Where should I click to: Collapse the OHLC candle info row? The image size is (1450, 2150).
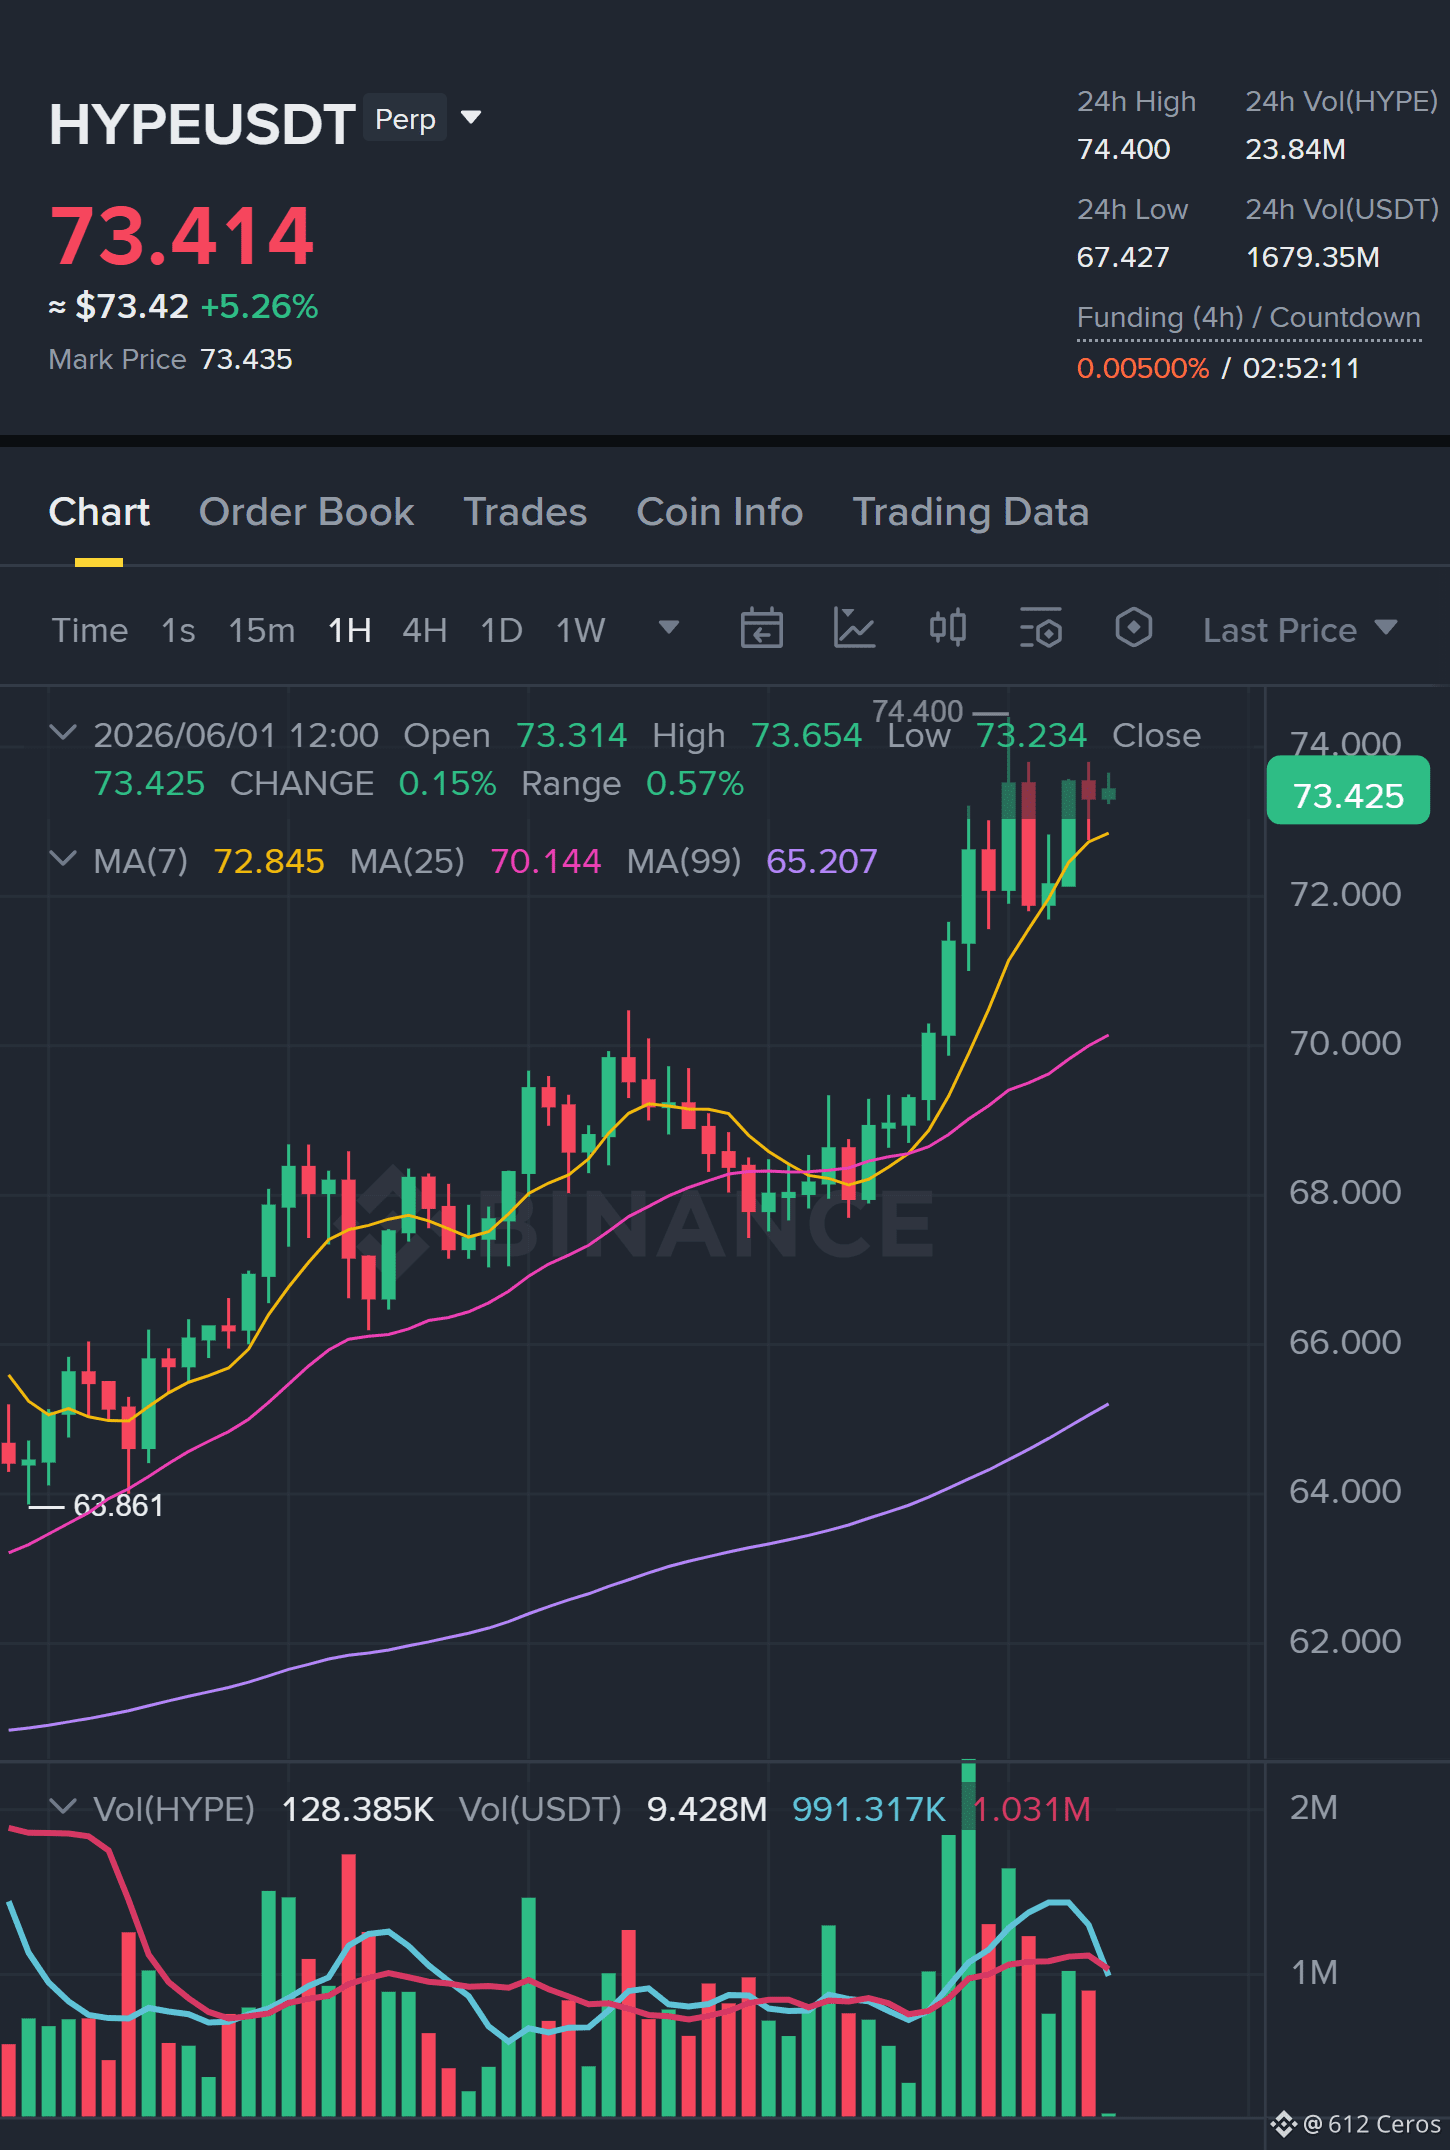(63, 734)
